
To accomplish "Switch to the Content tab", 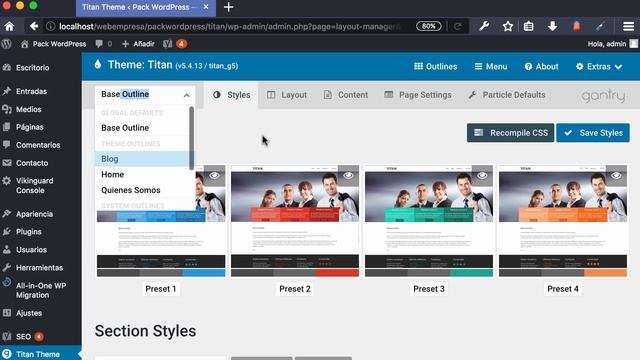I will [346, 95].
